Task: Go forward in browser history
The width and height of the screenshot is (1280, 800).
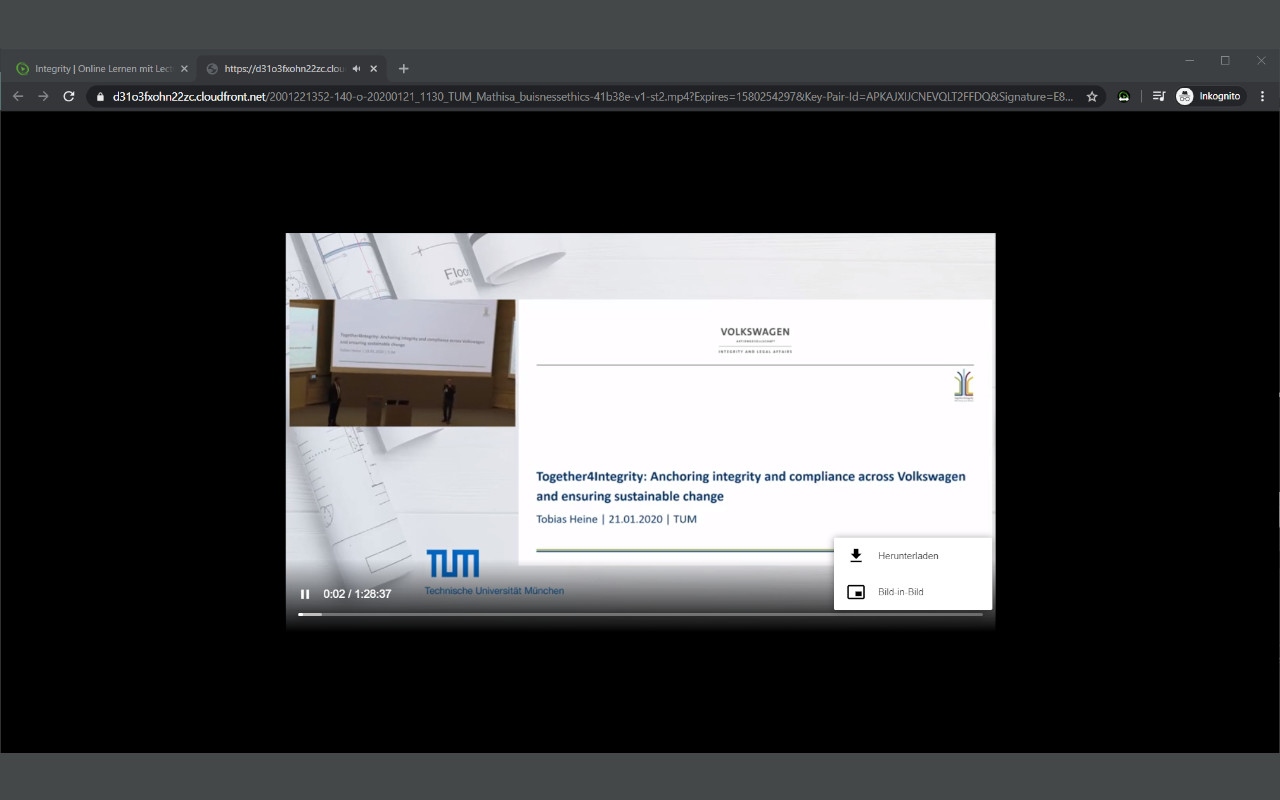Action: coord(43,96)
